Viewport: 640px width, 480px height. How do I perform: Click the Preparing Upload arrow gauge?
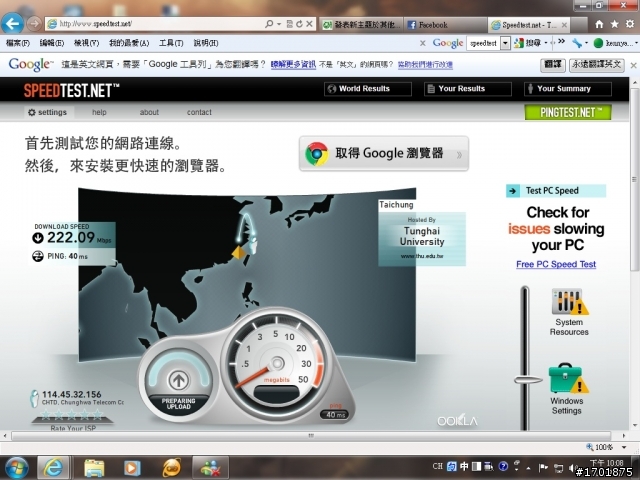coord(178,380)
